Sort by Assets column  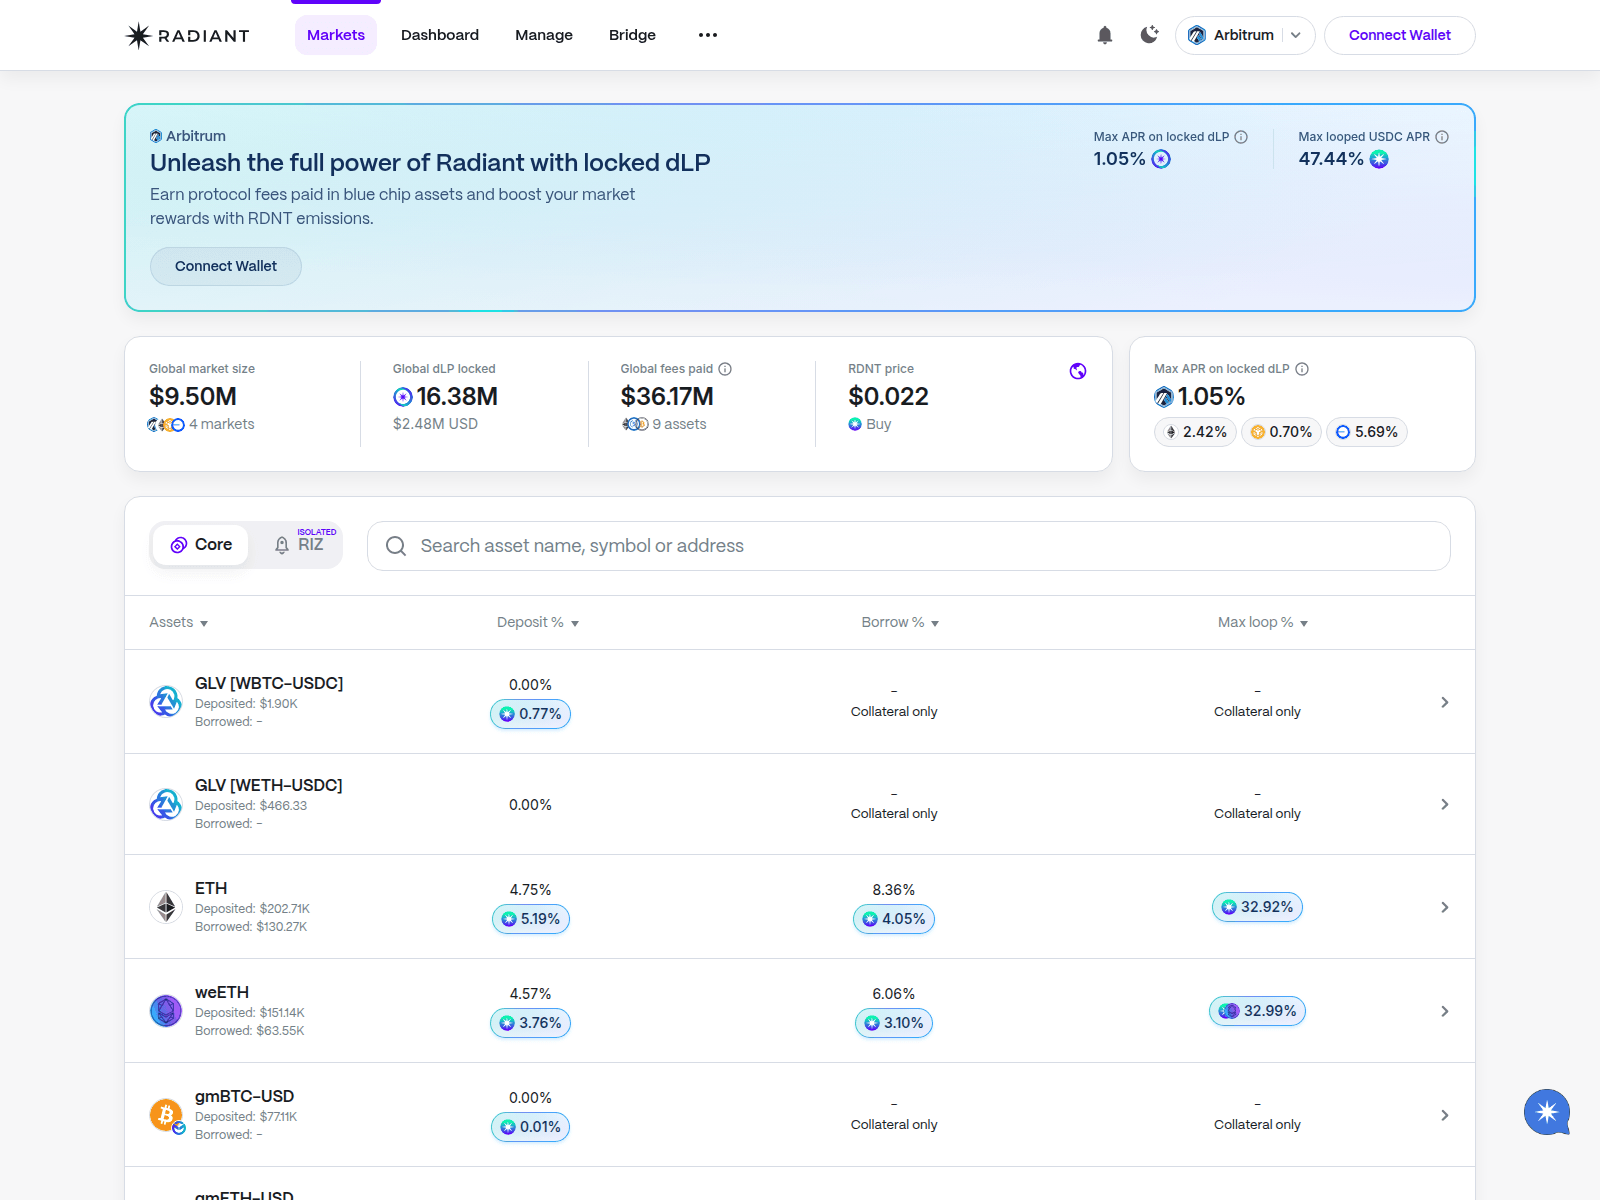(x=179, y=622)
